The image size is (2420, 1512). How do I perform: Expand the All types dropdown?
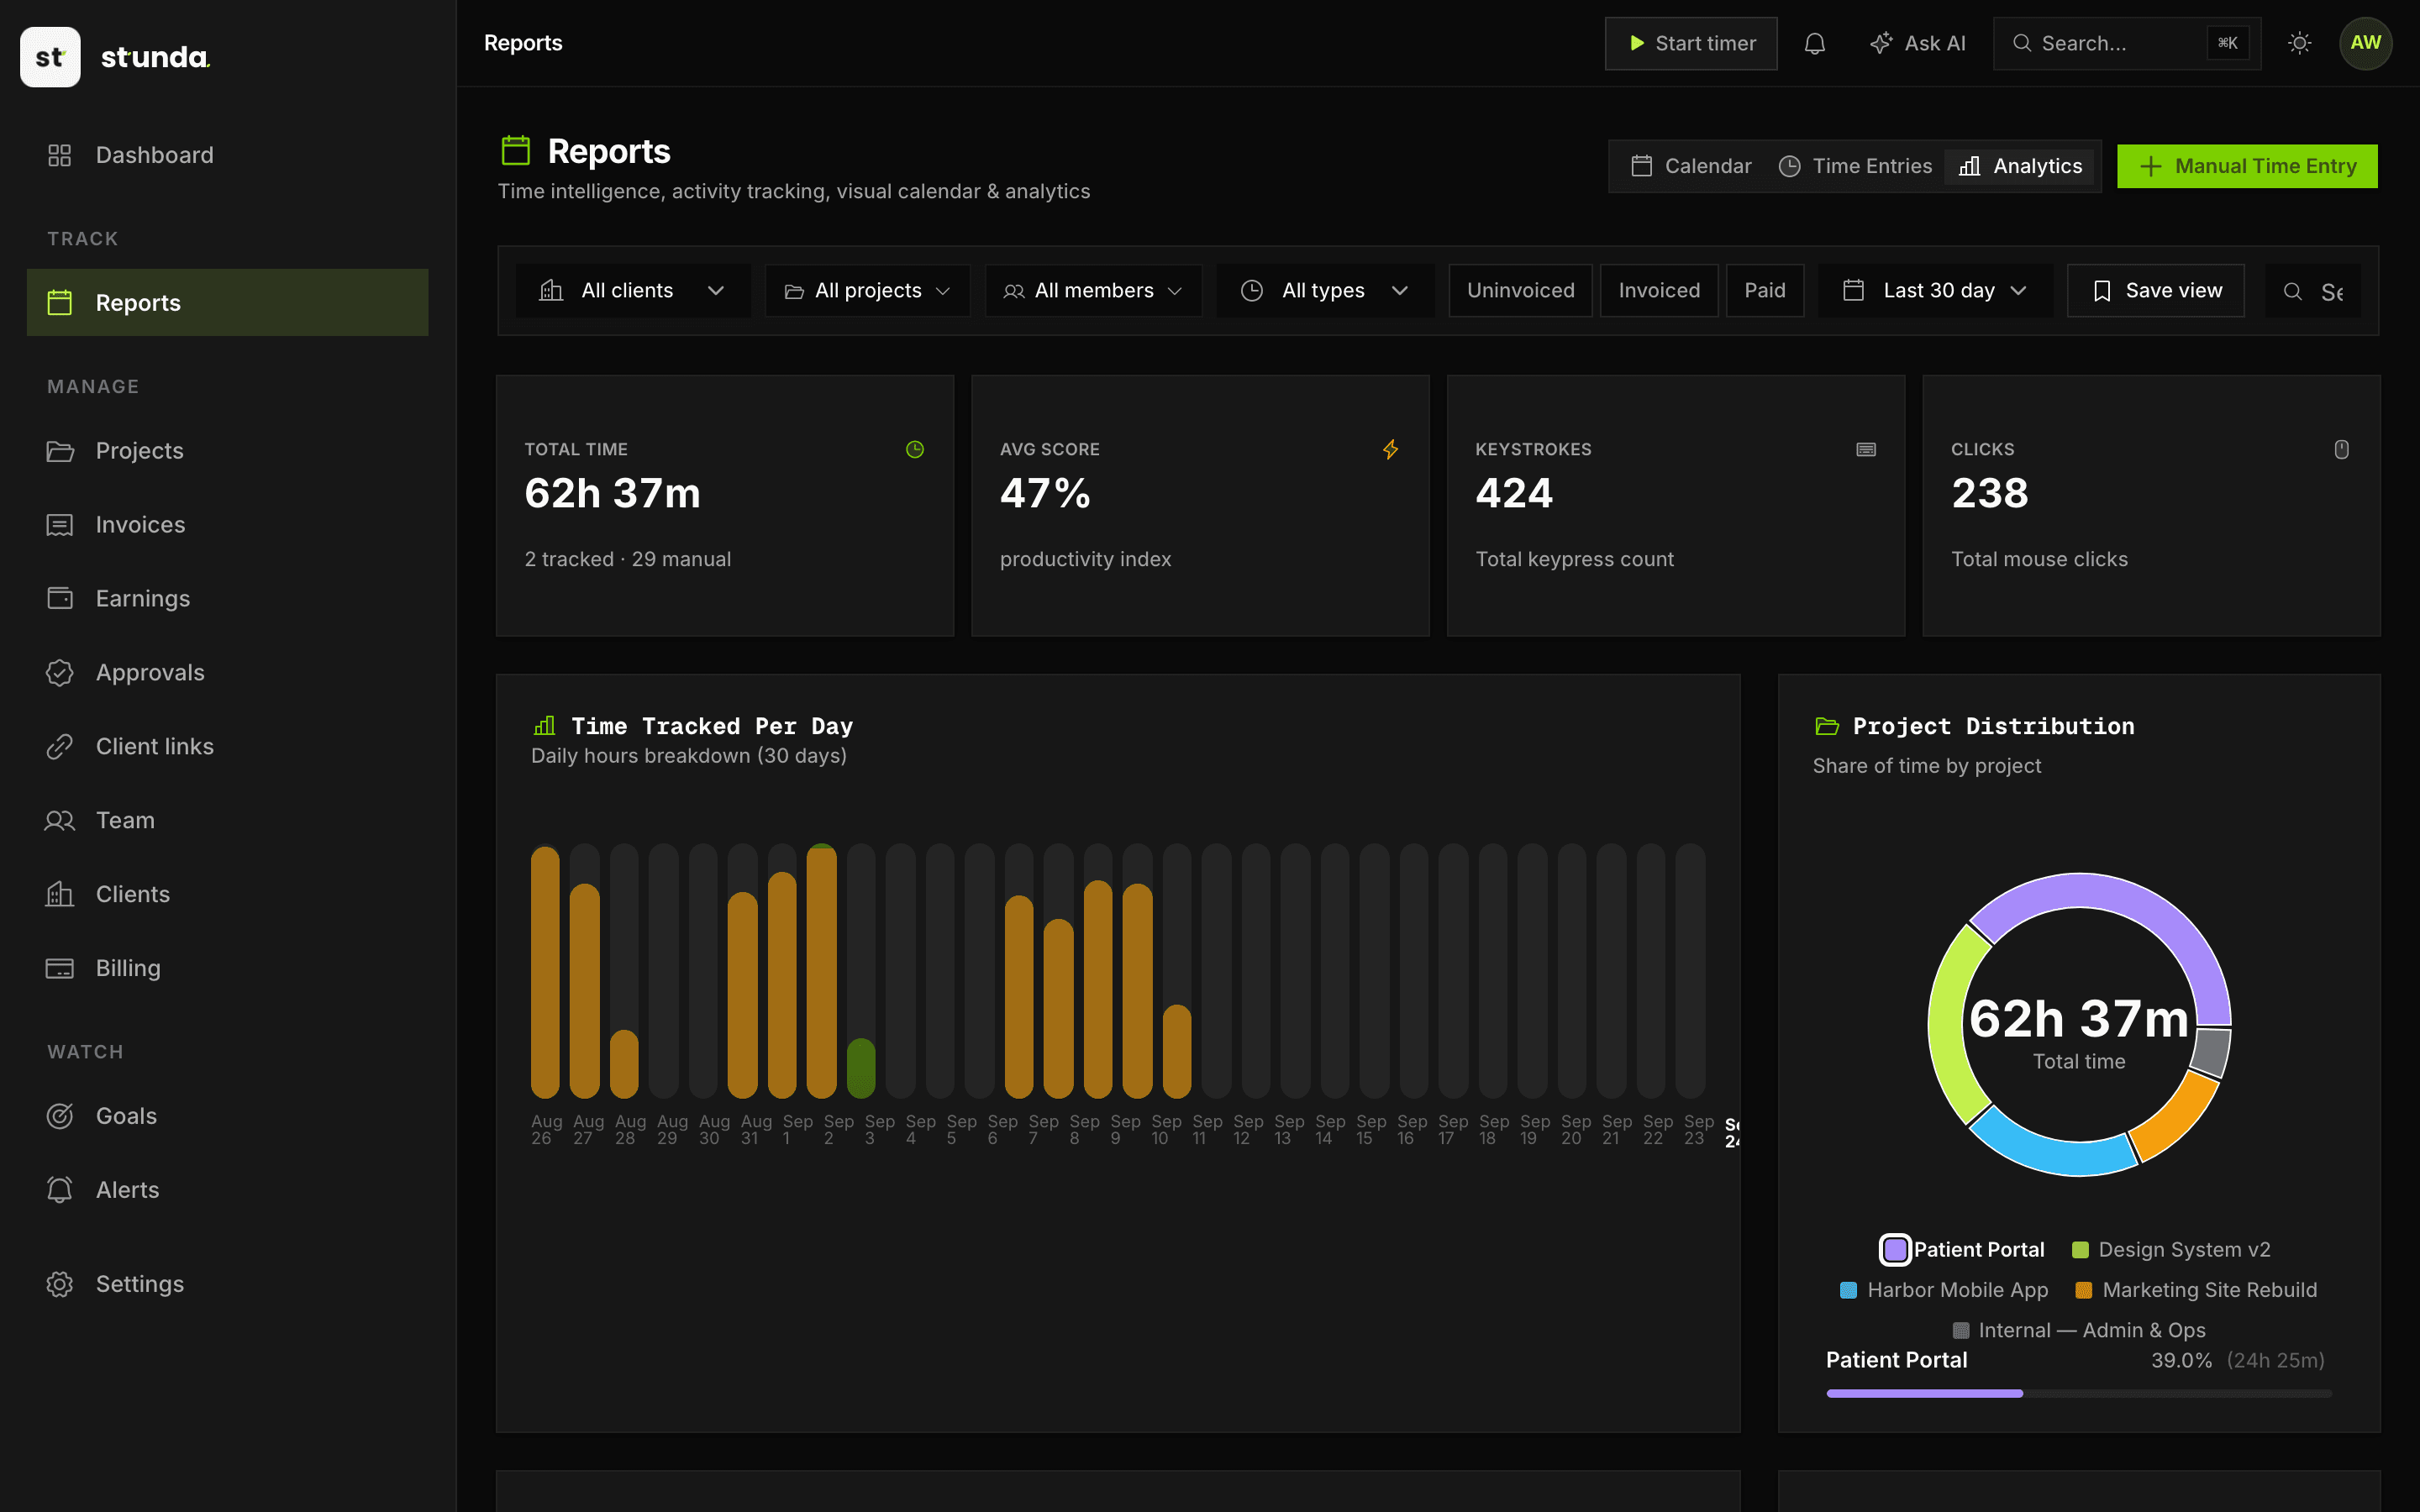point(1325,291)
